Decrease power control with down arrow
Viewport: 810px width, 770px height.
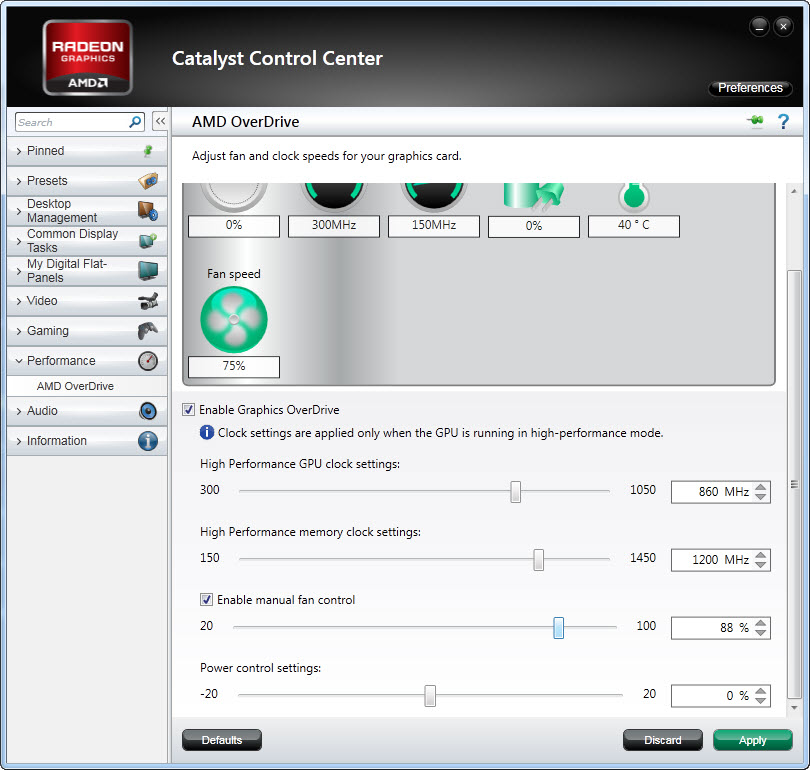(760, 701)
